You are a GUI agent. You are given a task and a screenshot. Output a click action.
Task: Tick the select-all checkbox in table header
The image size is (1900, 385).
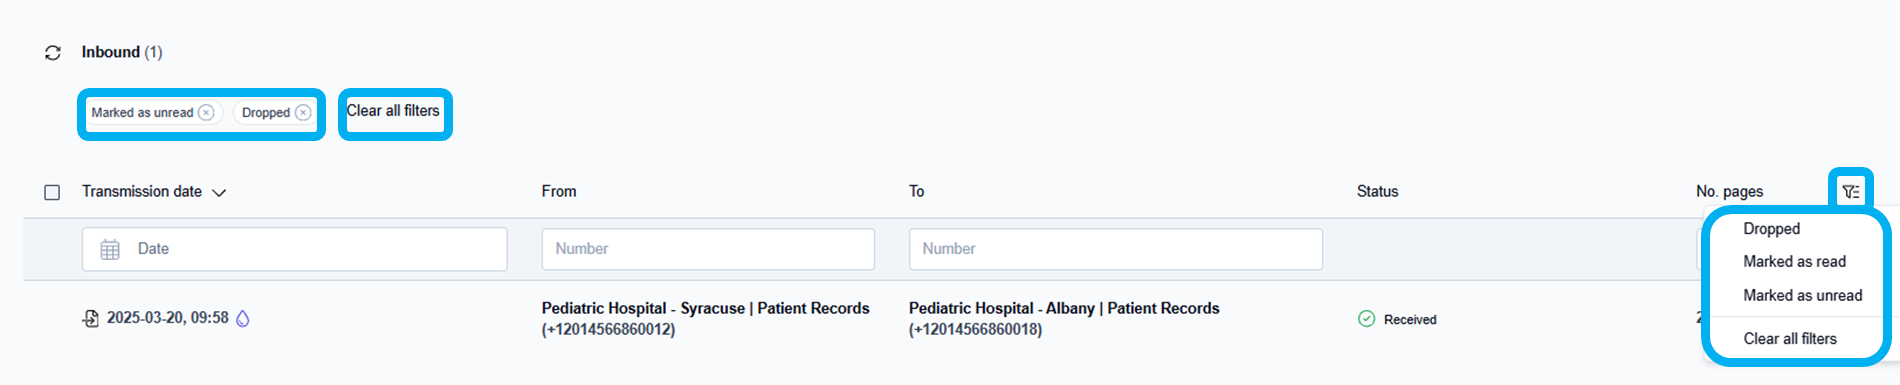coord(52,192)
